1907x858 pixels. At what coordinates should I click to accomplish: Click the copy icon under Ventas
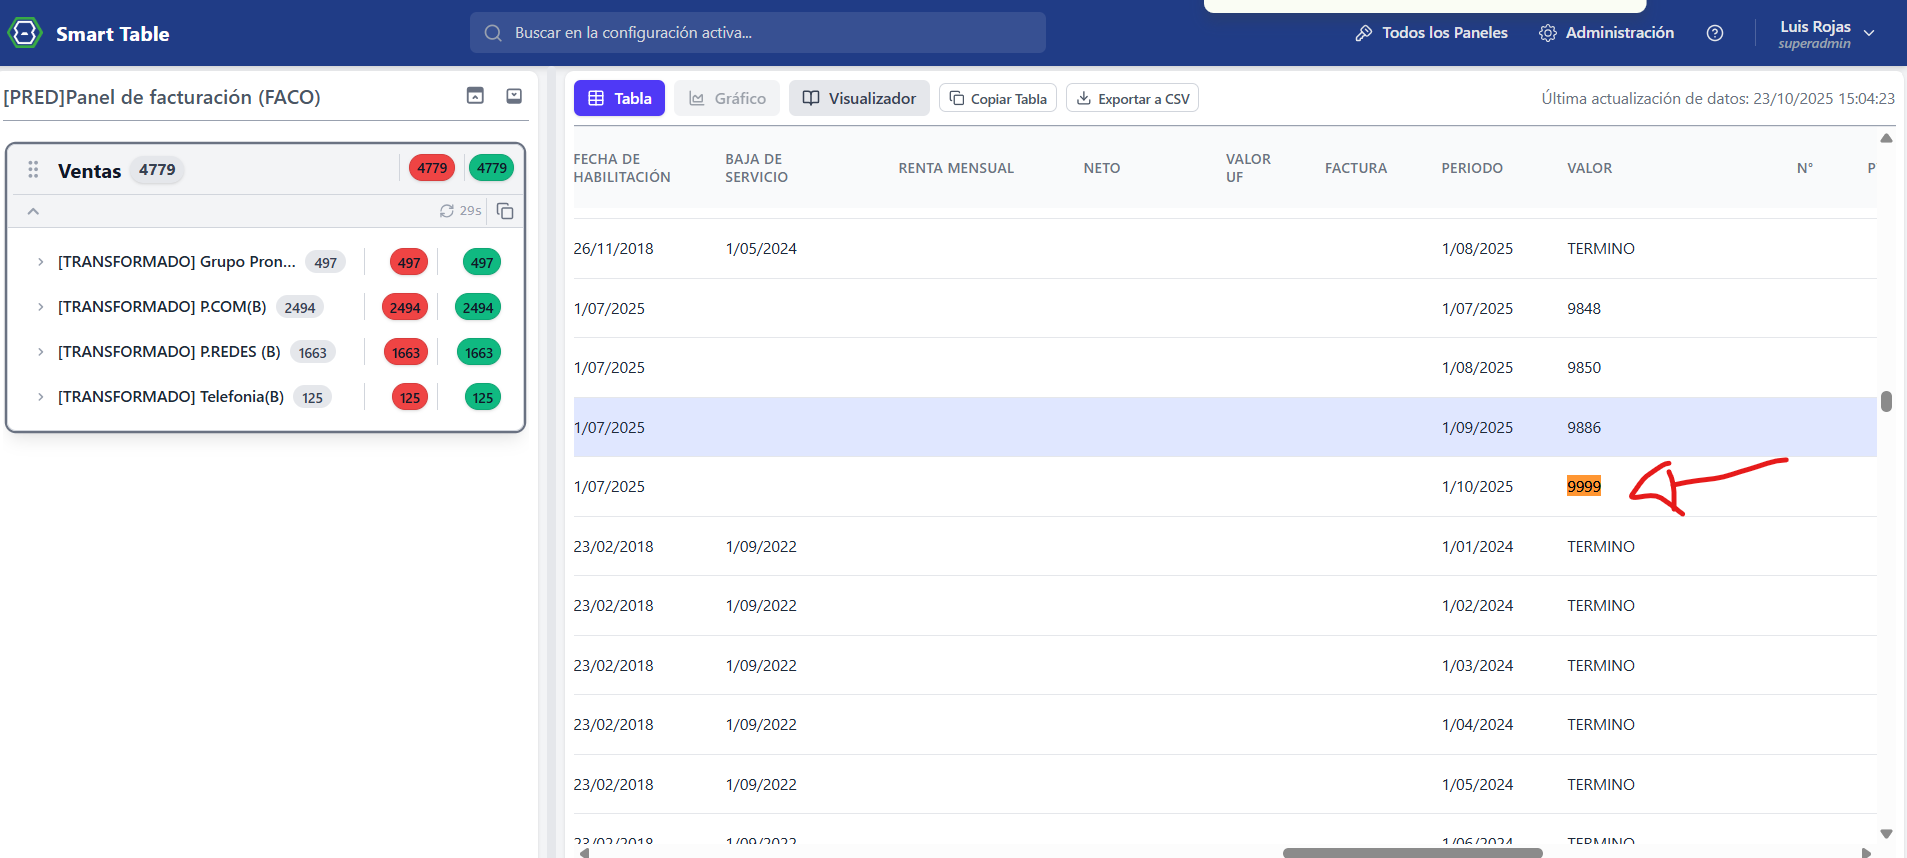(x=505, y=211)
